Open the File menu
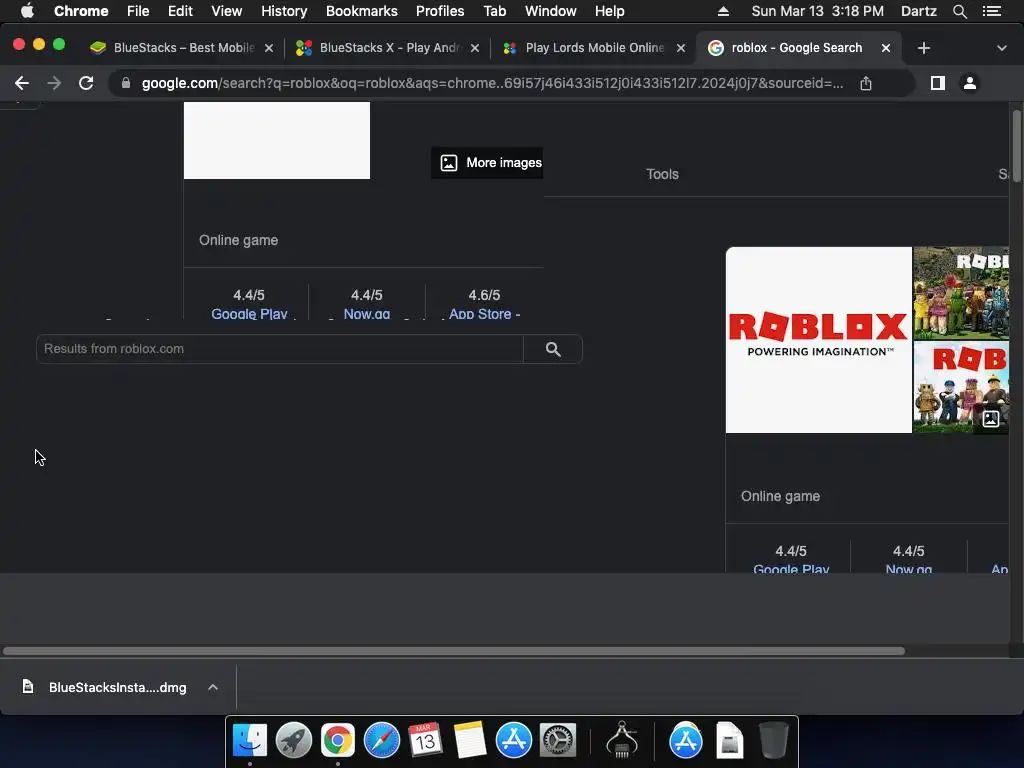 pyautogui.click(x=138, y=11)
